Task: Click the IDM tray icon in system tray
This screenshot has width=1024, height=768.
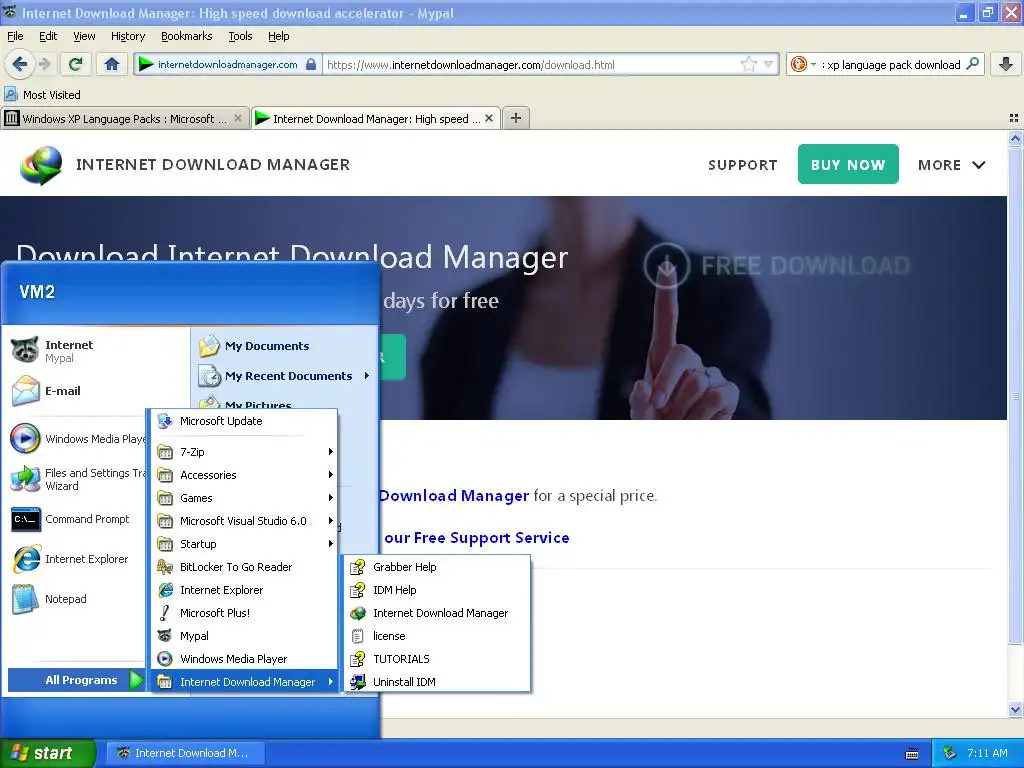Action: click(x=949, y=753)
